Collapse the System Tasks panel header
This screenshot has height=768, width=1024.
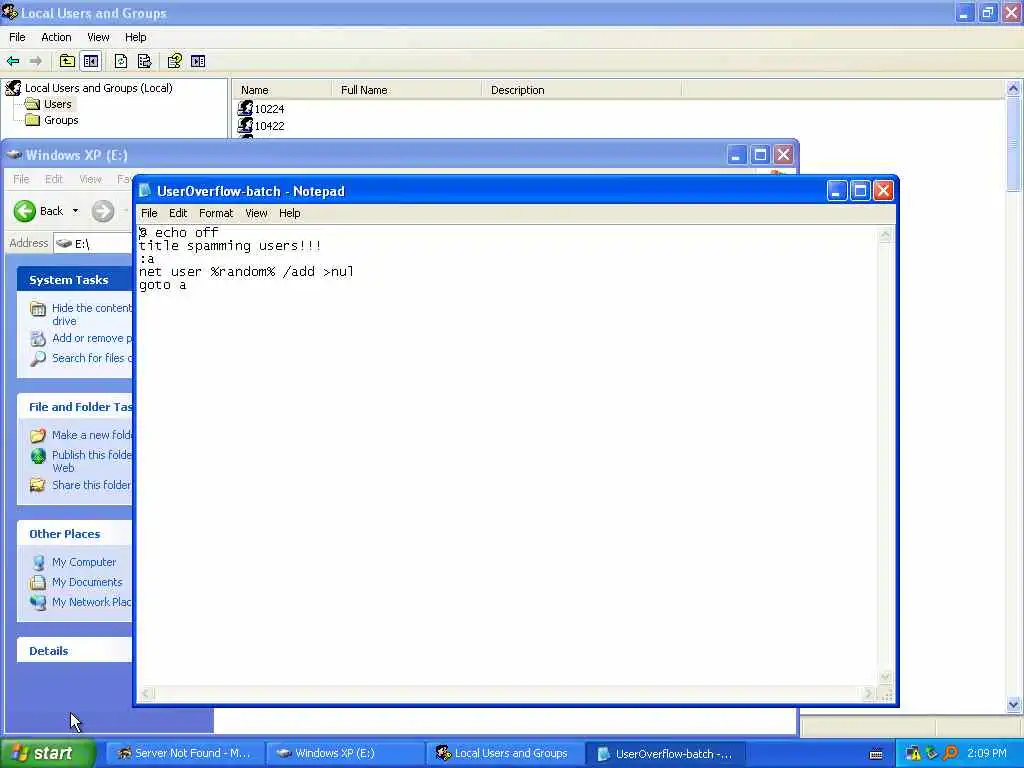tap(75, 280)
